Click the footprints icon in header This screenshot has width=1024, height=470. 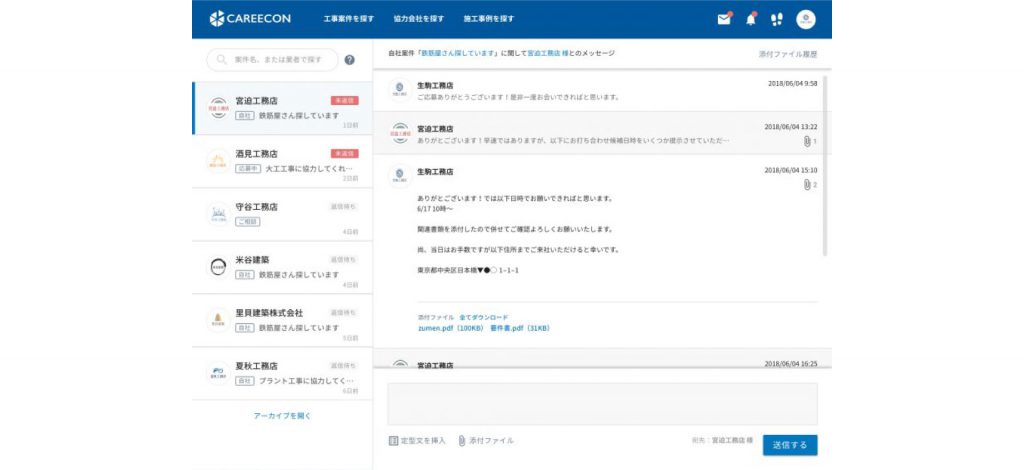pos(776,19)
